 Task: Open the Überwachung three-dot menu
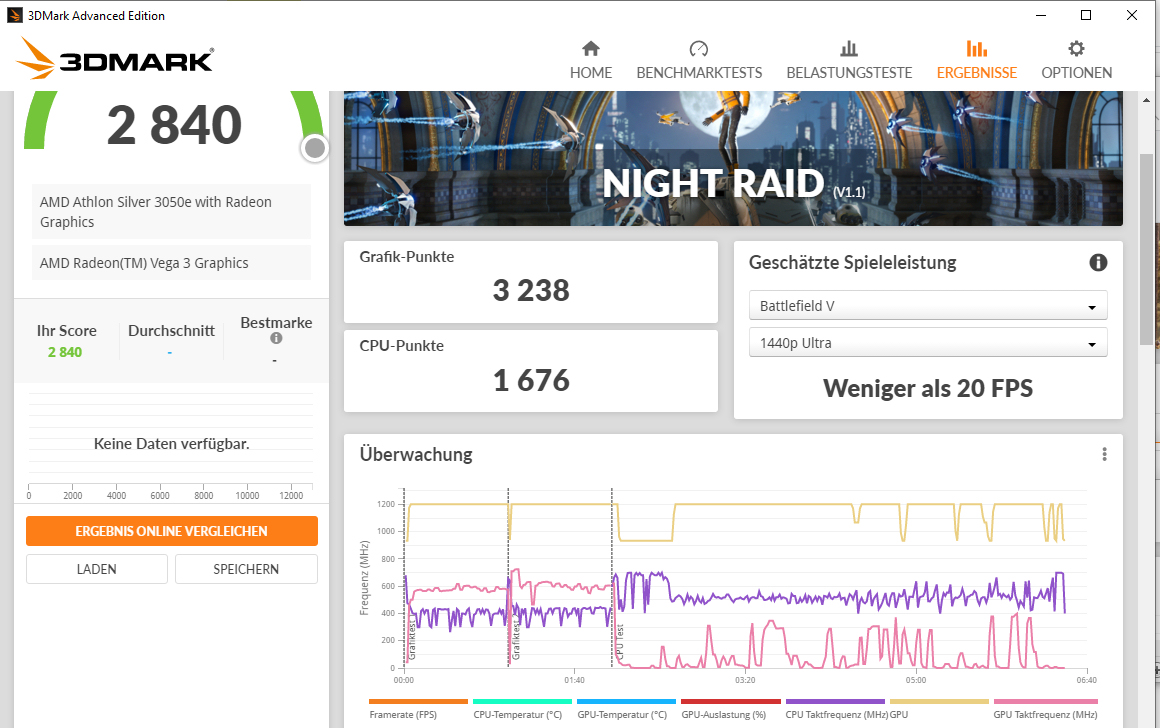[1104, 454]
